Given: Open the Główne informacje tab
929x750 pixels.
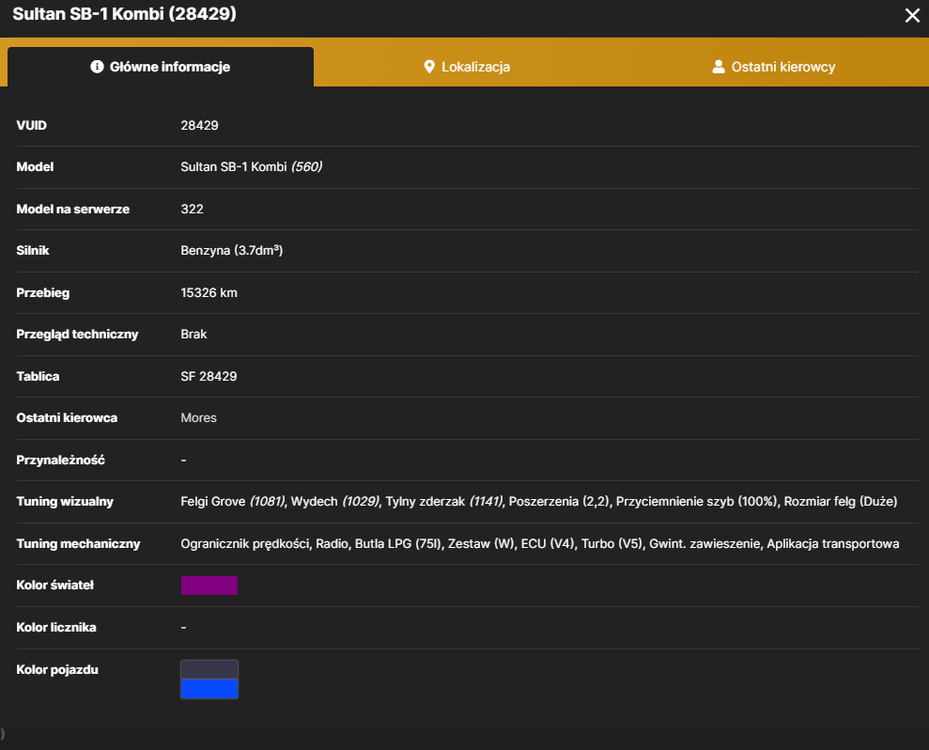Looking at the screenshot, I should (x=161, y=67).
